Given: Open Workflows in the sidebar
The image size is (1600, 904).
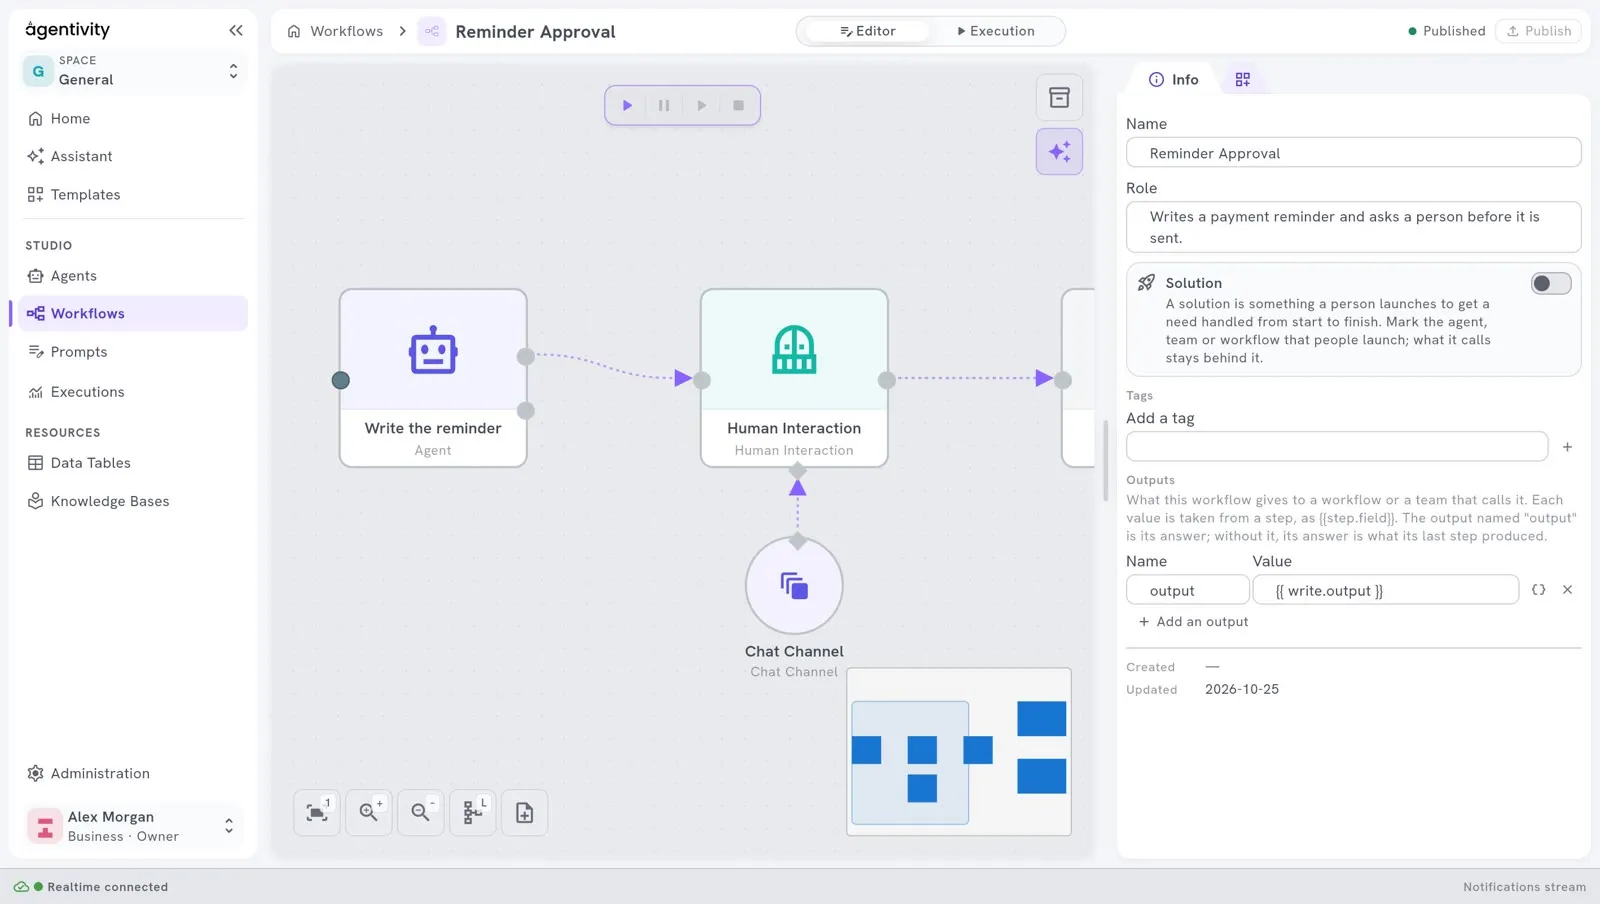Looking at the screenshot, I should pos(134,313).
